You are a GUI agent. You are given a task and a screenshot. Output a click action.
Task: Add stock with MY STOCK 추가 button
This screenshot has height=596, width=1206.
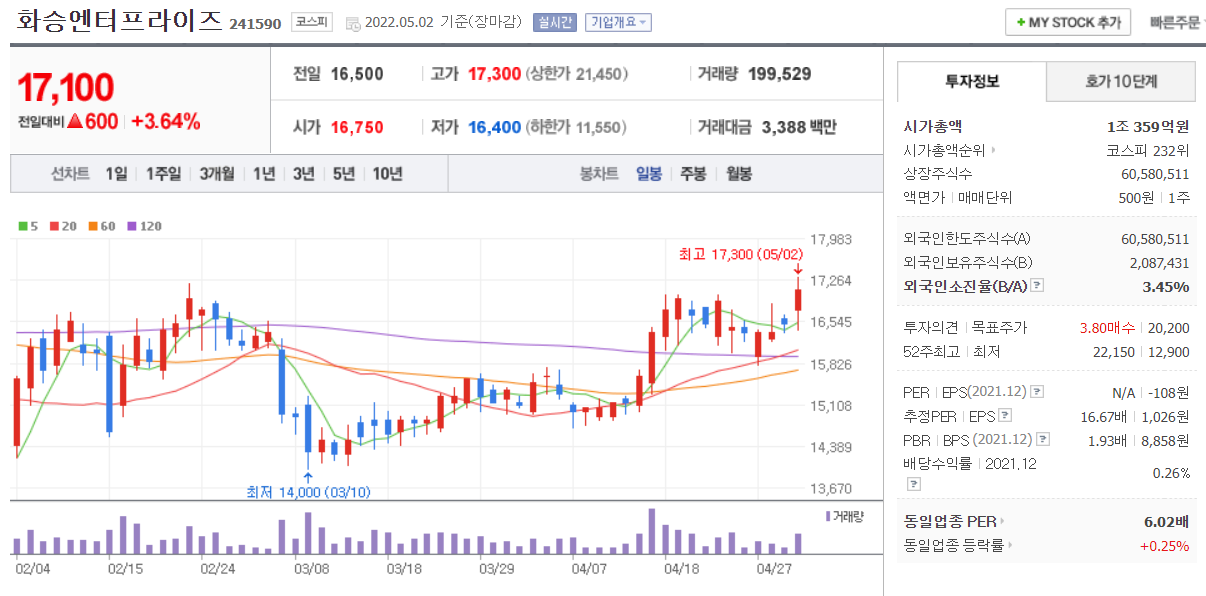(x=1068, y=22)
